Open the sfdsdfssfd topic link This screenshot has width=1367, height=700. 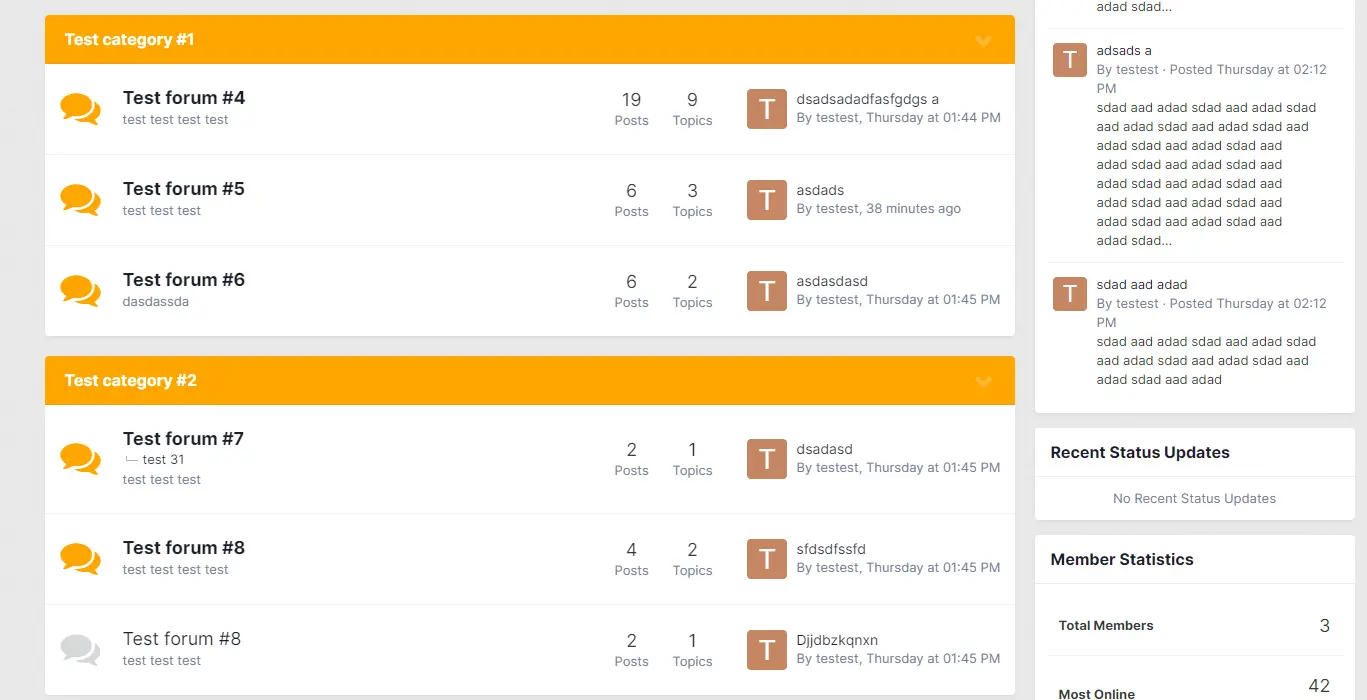click(831, 549)
